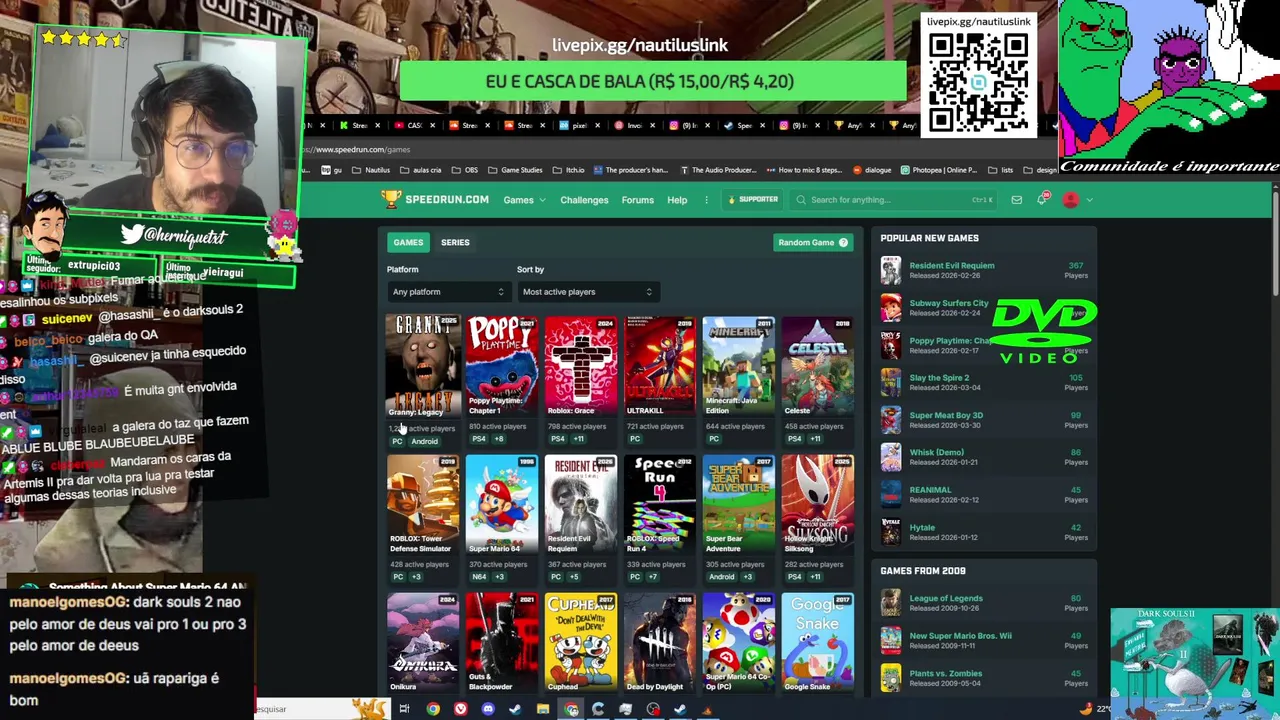Open Task View on the taskbar
1280x720 pixels.
coord(404,709)
